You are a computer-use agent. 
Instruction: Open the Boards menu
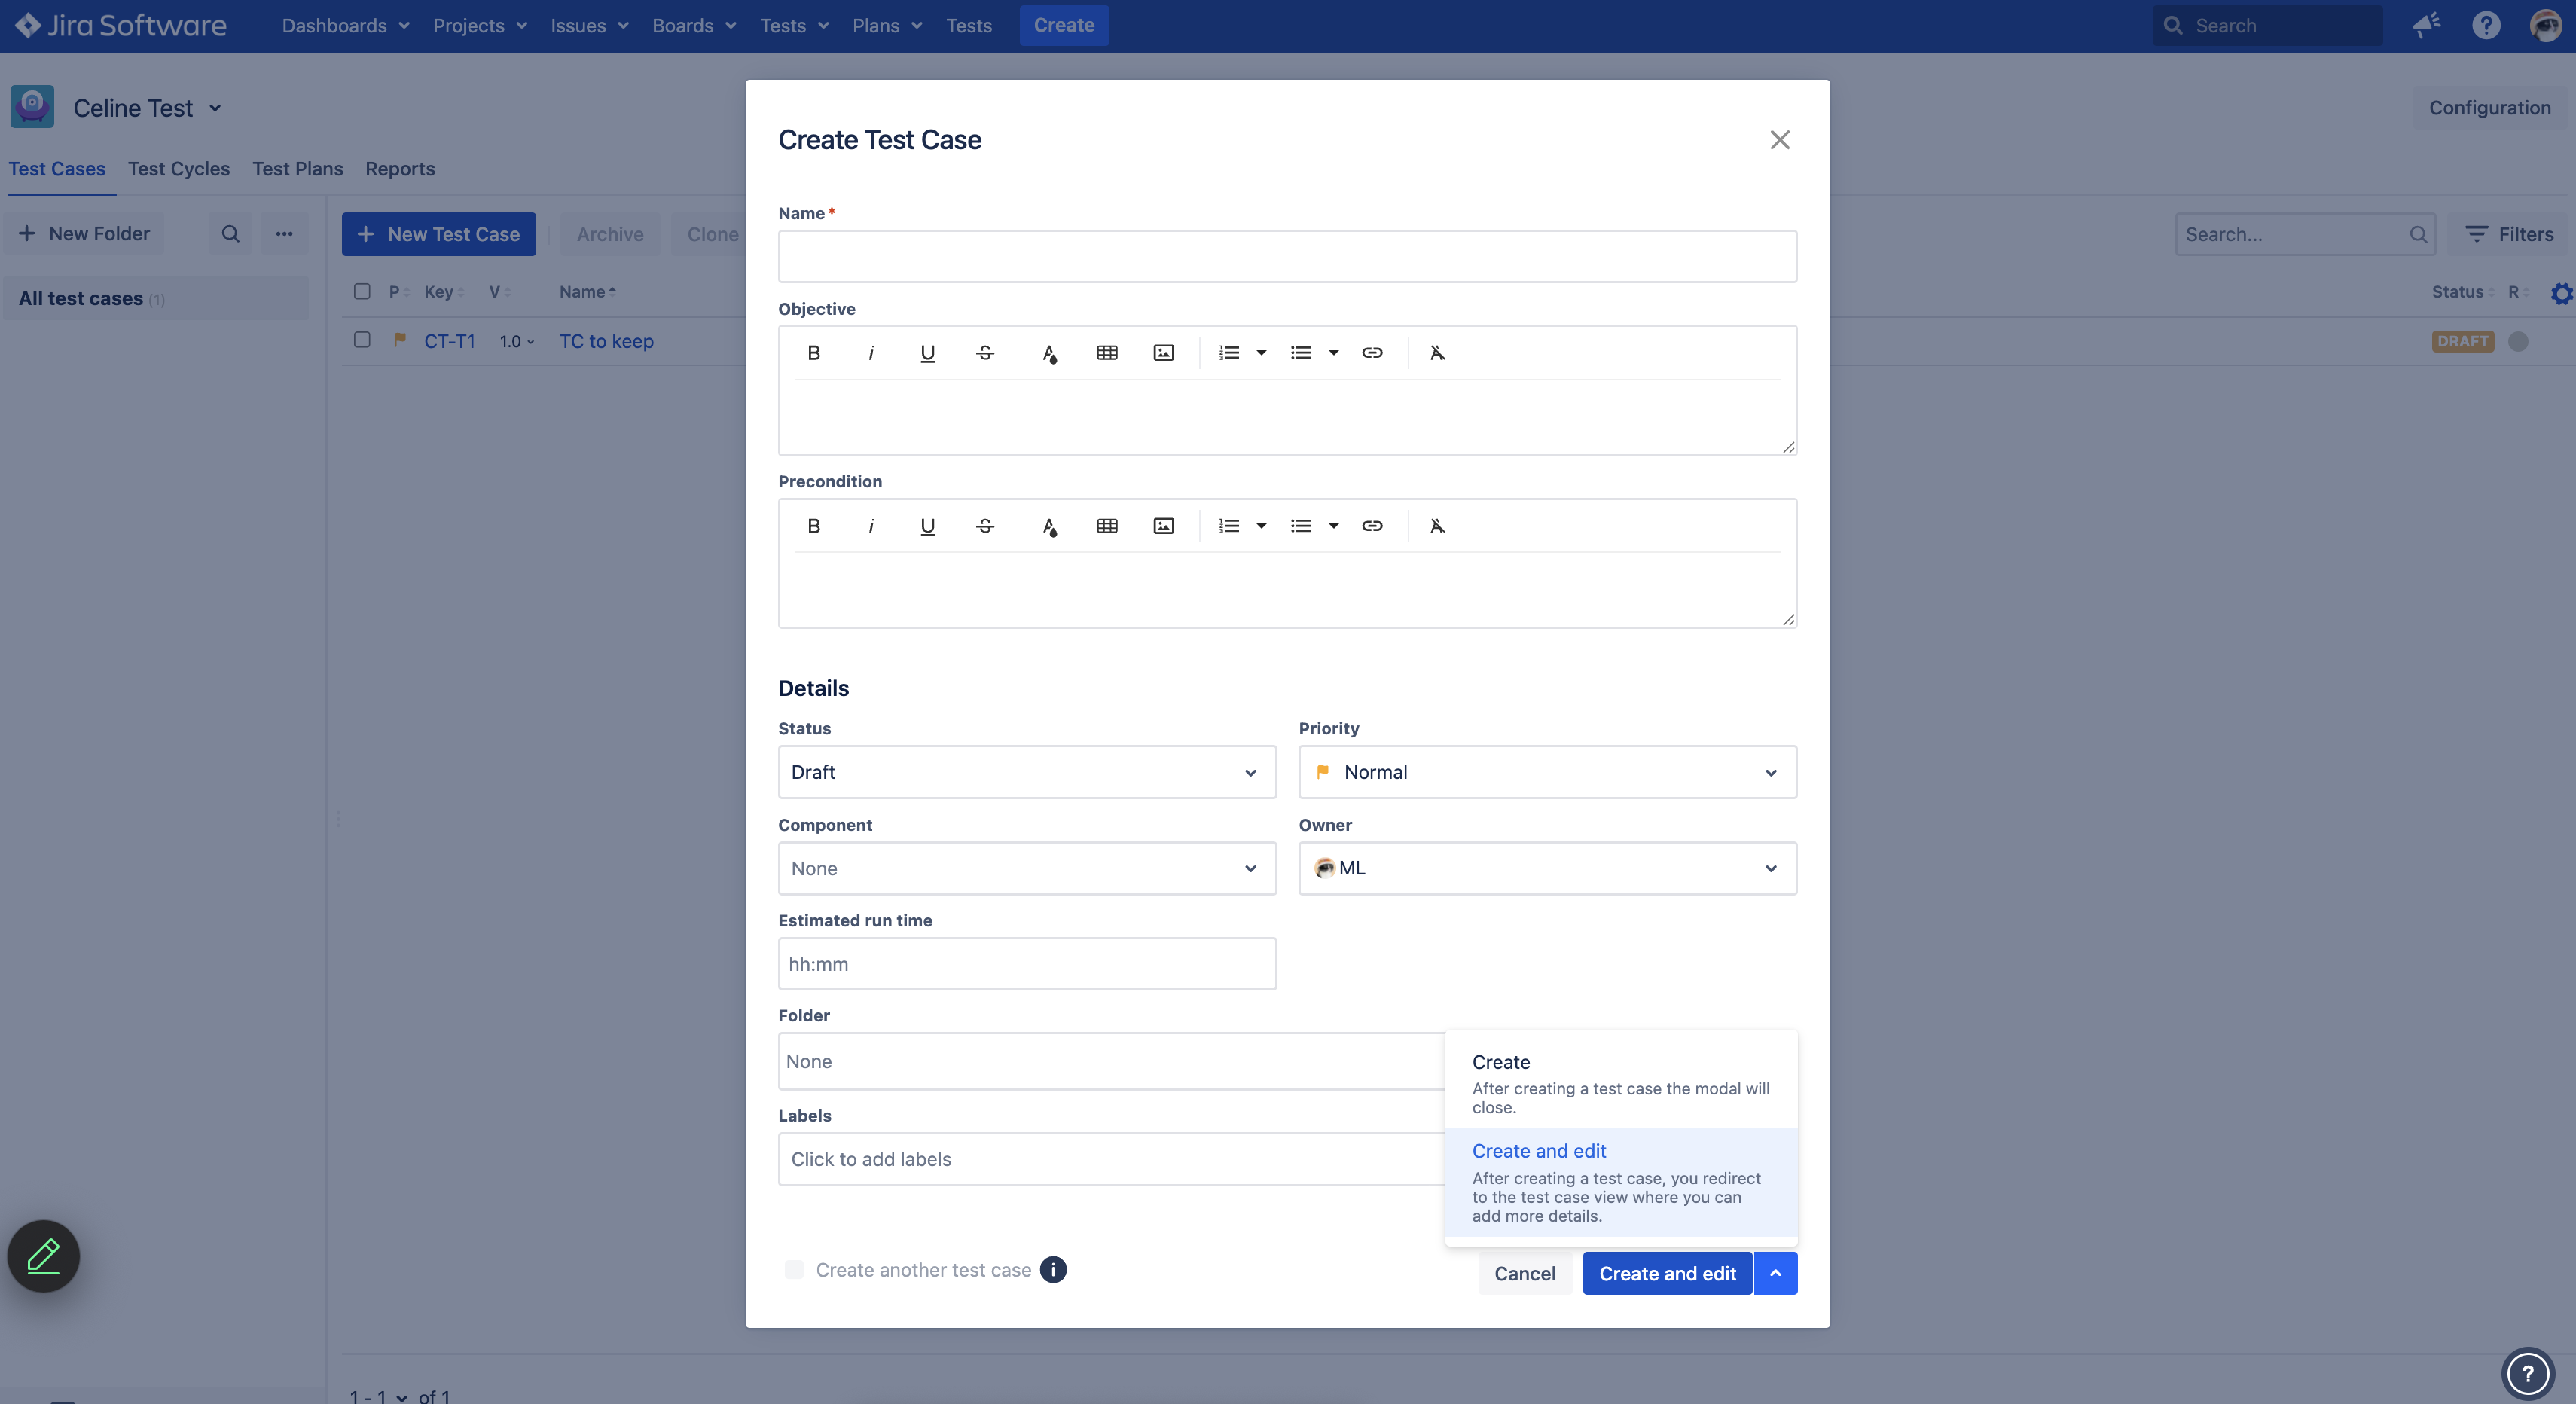pos(692,25)
